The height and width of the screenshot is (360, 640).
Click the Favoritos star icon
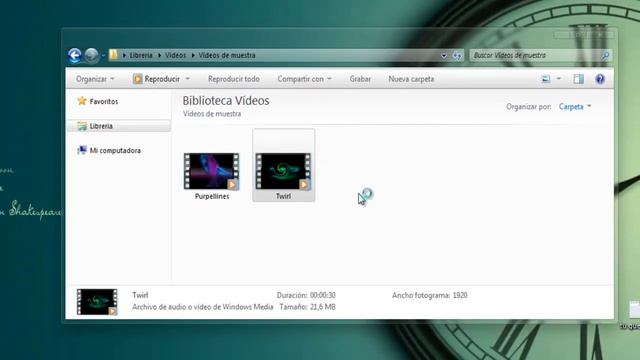(82, 101)
